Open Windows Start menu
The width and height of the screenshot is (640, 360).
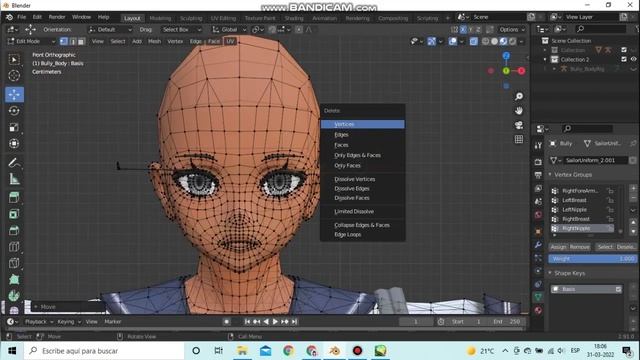click(12, 351)
